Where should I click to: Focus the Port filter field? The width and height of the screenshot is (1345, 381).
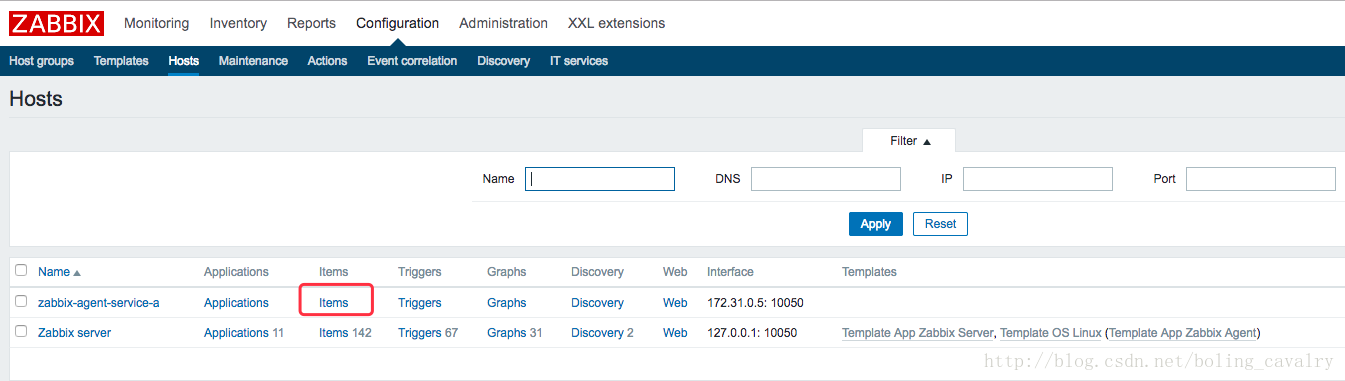click(1261, 179)
